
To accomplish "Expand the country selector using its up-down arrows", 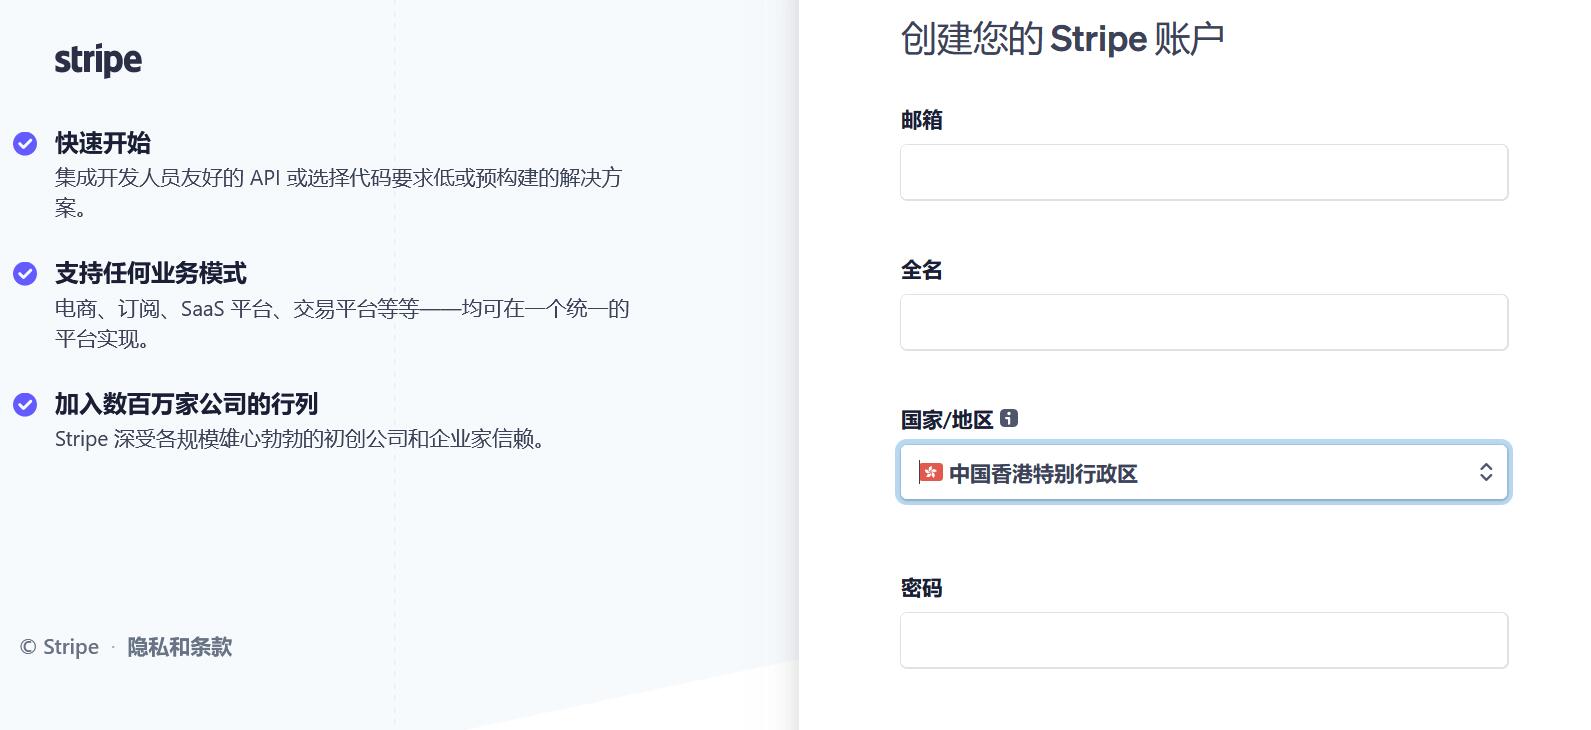I will coord(1486,472).
